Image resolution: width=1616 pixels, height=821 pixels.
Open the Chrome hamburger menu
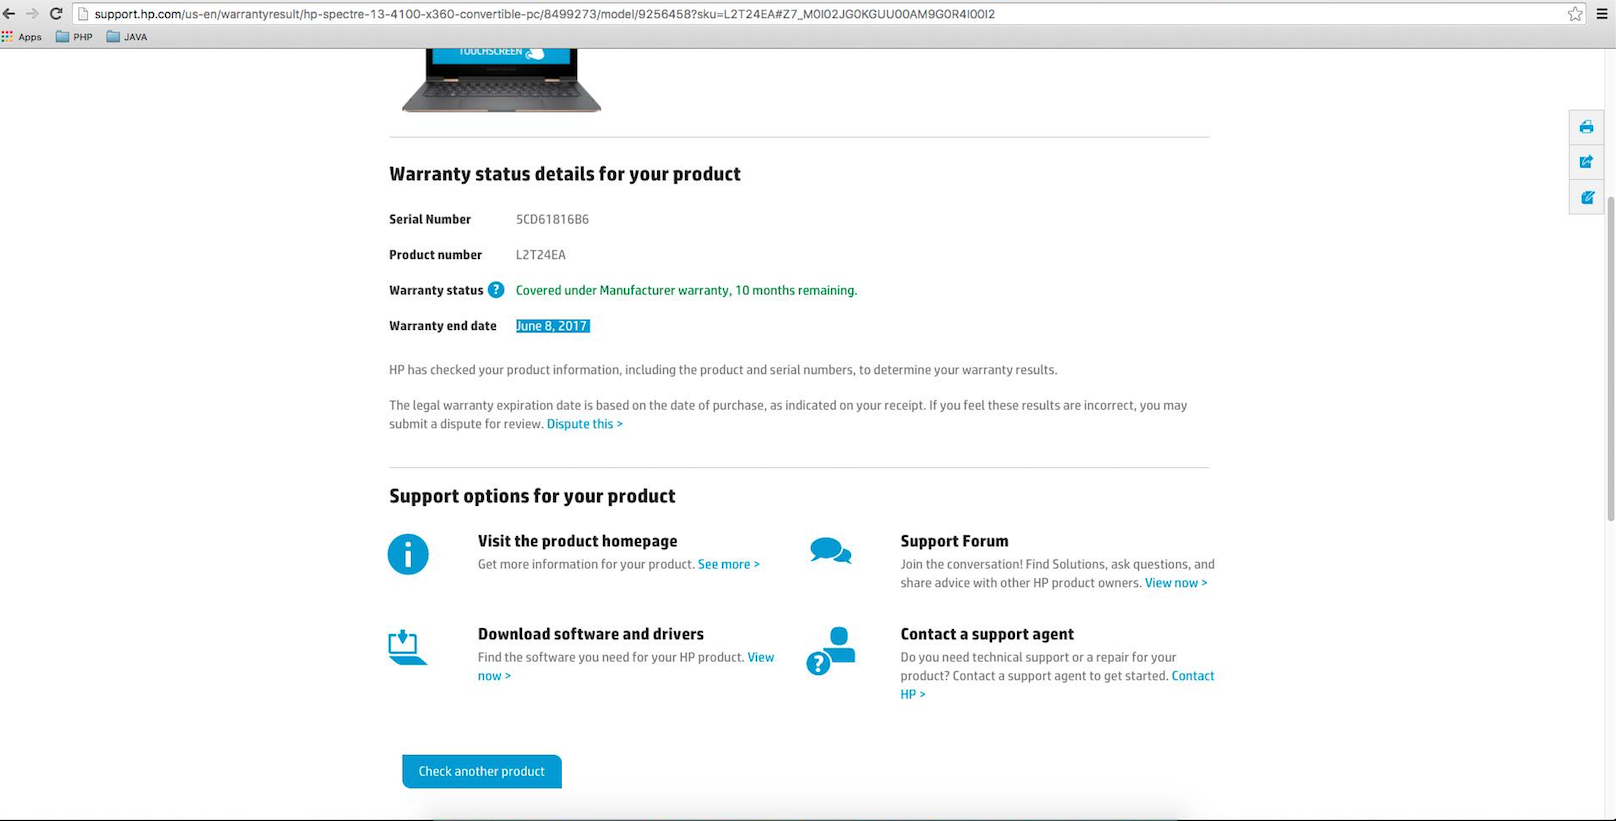click(1602, 14)
